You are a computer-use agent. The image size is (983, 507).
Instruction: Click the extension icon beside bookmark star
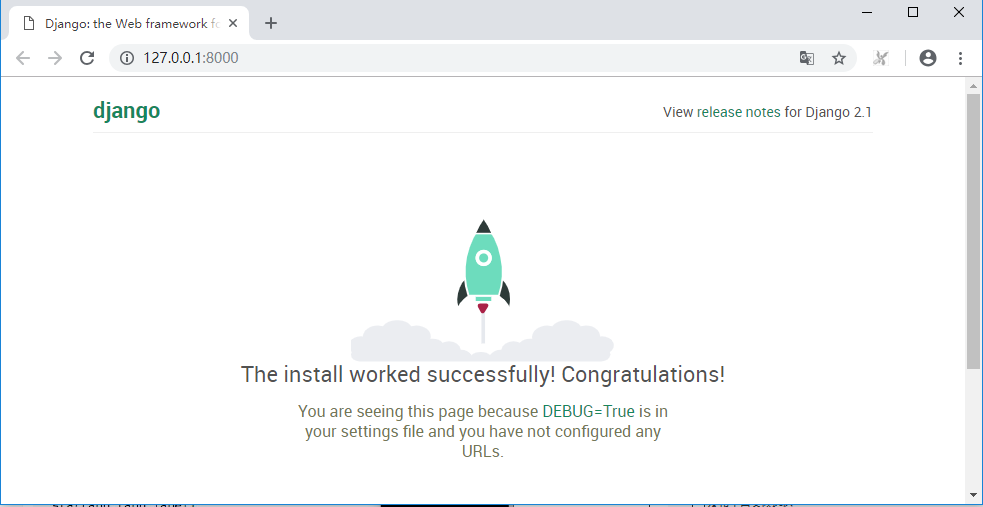point(881,58)
